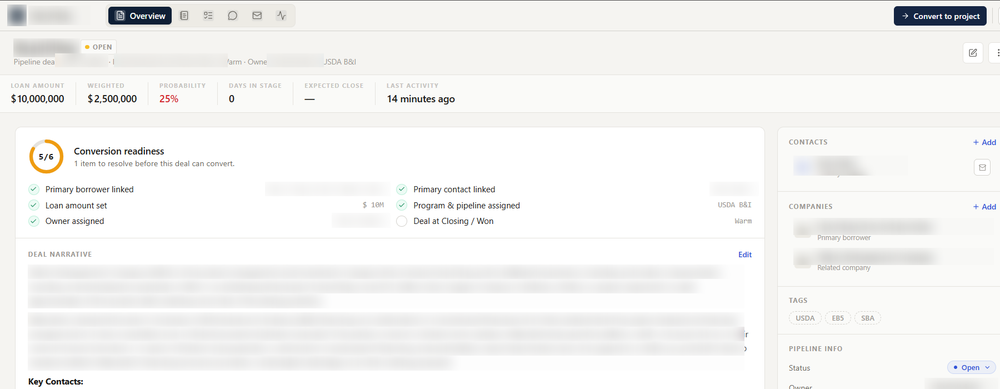Open the notes document tab icon
Viewport: 1000px width, 389px height.
point(184,16)
